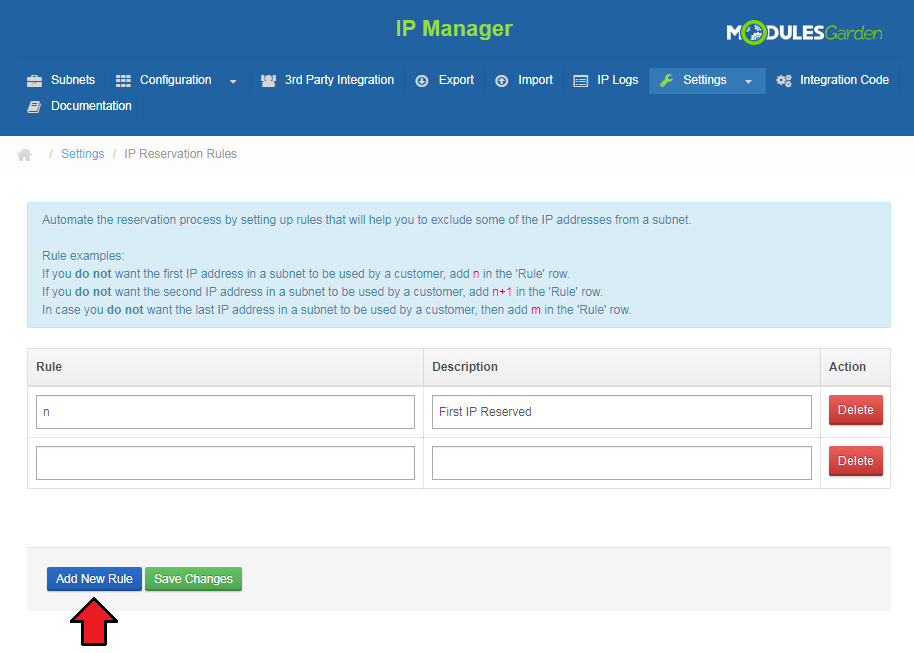Focus the empty Description field in second row
This screenshot has height=653, width=914.
[621, 463]
